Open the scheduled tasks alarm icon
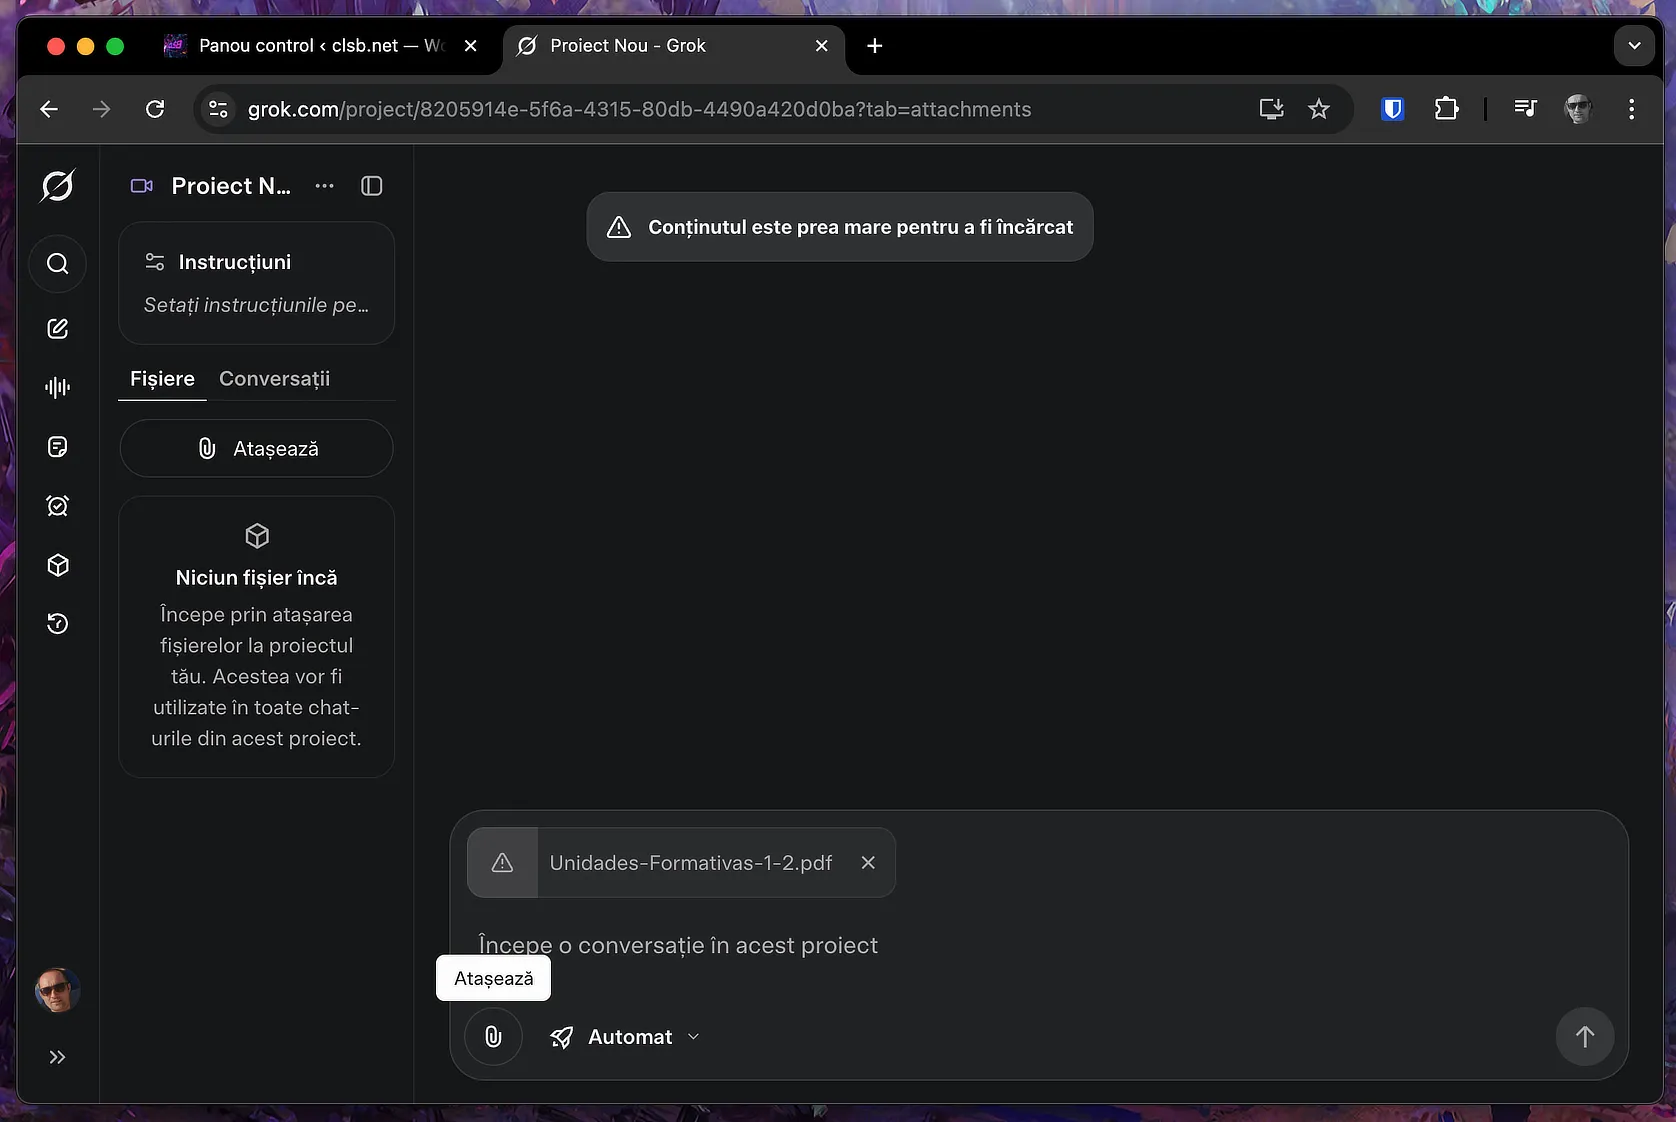1676x1122 pixels. [x=58, y=506]
